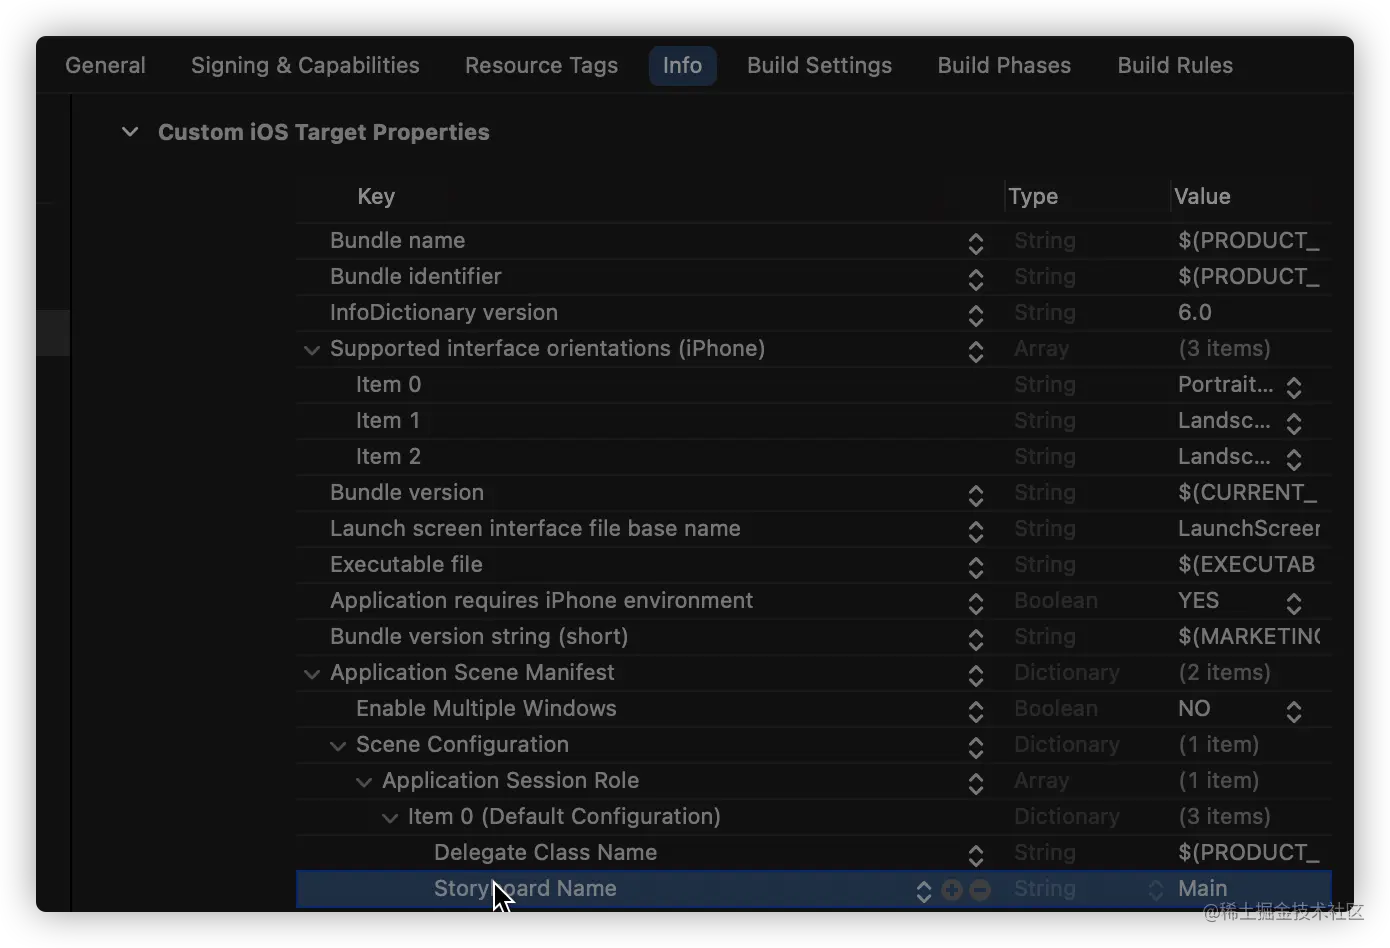Open the Signing & Capabilities tab
This screenshot has width=1390, height=948.
pyautogui.click(x=305, y=66)
